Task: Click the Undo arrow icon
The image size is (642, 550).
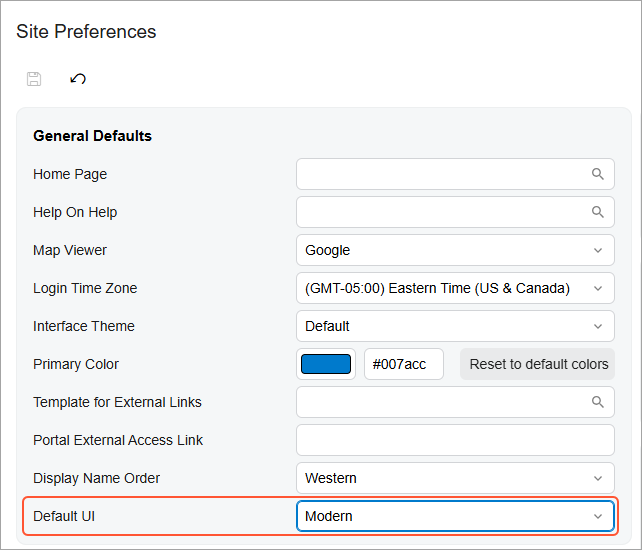Action: [78, 79]
